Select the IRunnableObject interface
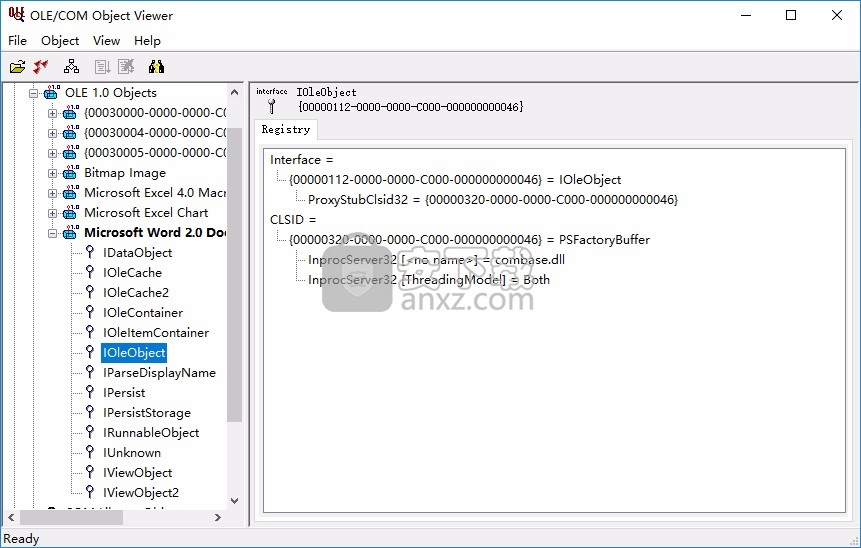The height and width of the screenshot is (548, 861). (151, 433)
